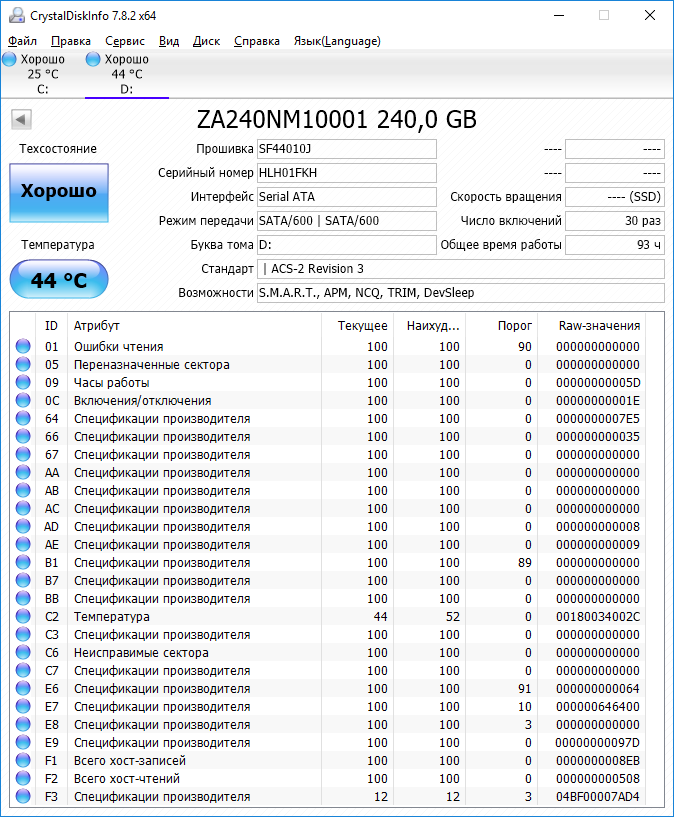Click the blue health circle above C:
The image size is (674, 817).
9,59
